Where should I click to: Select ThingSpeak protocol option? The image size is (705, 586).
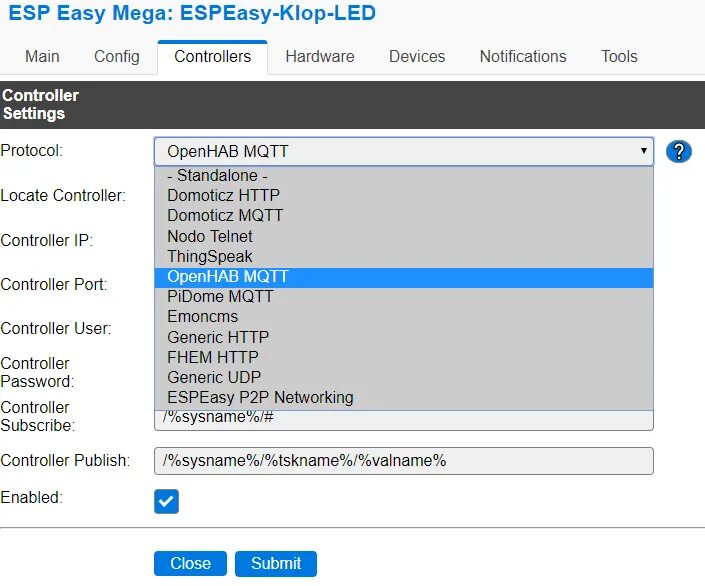pos(404,256)
